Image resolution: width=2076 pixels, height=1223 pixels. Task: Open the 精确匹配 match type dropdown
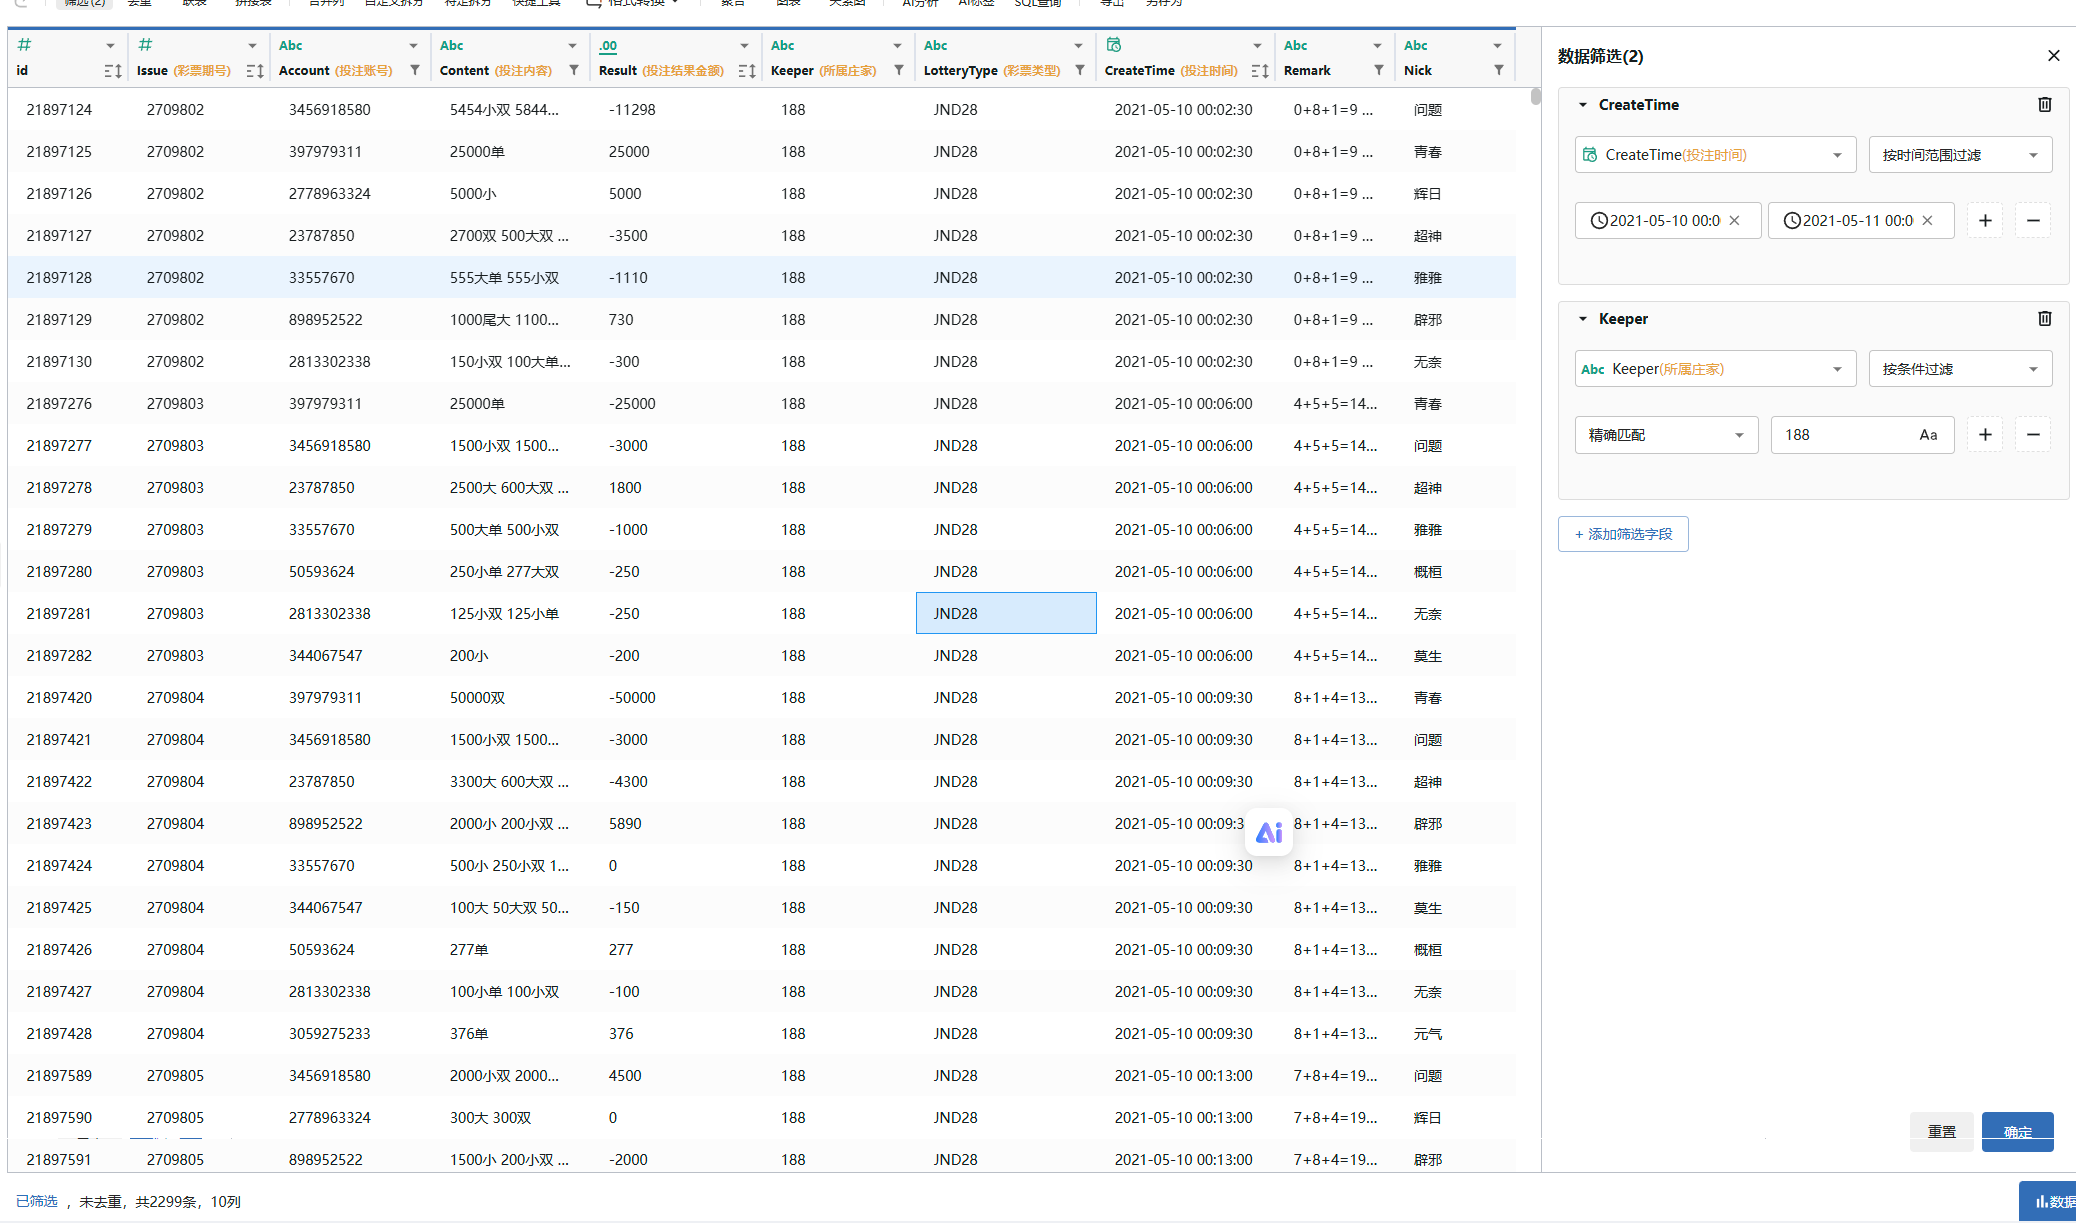[x=1666, y=435]
